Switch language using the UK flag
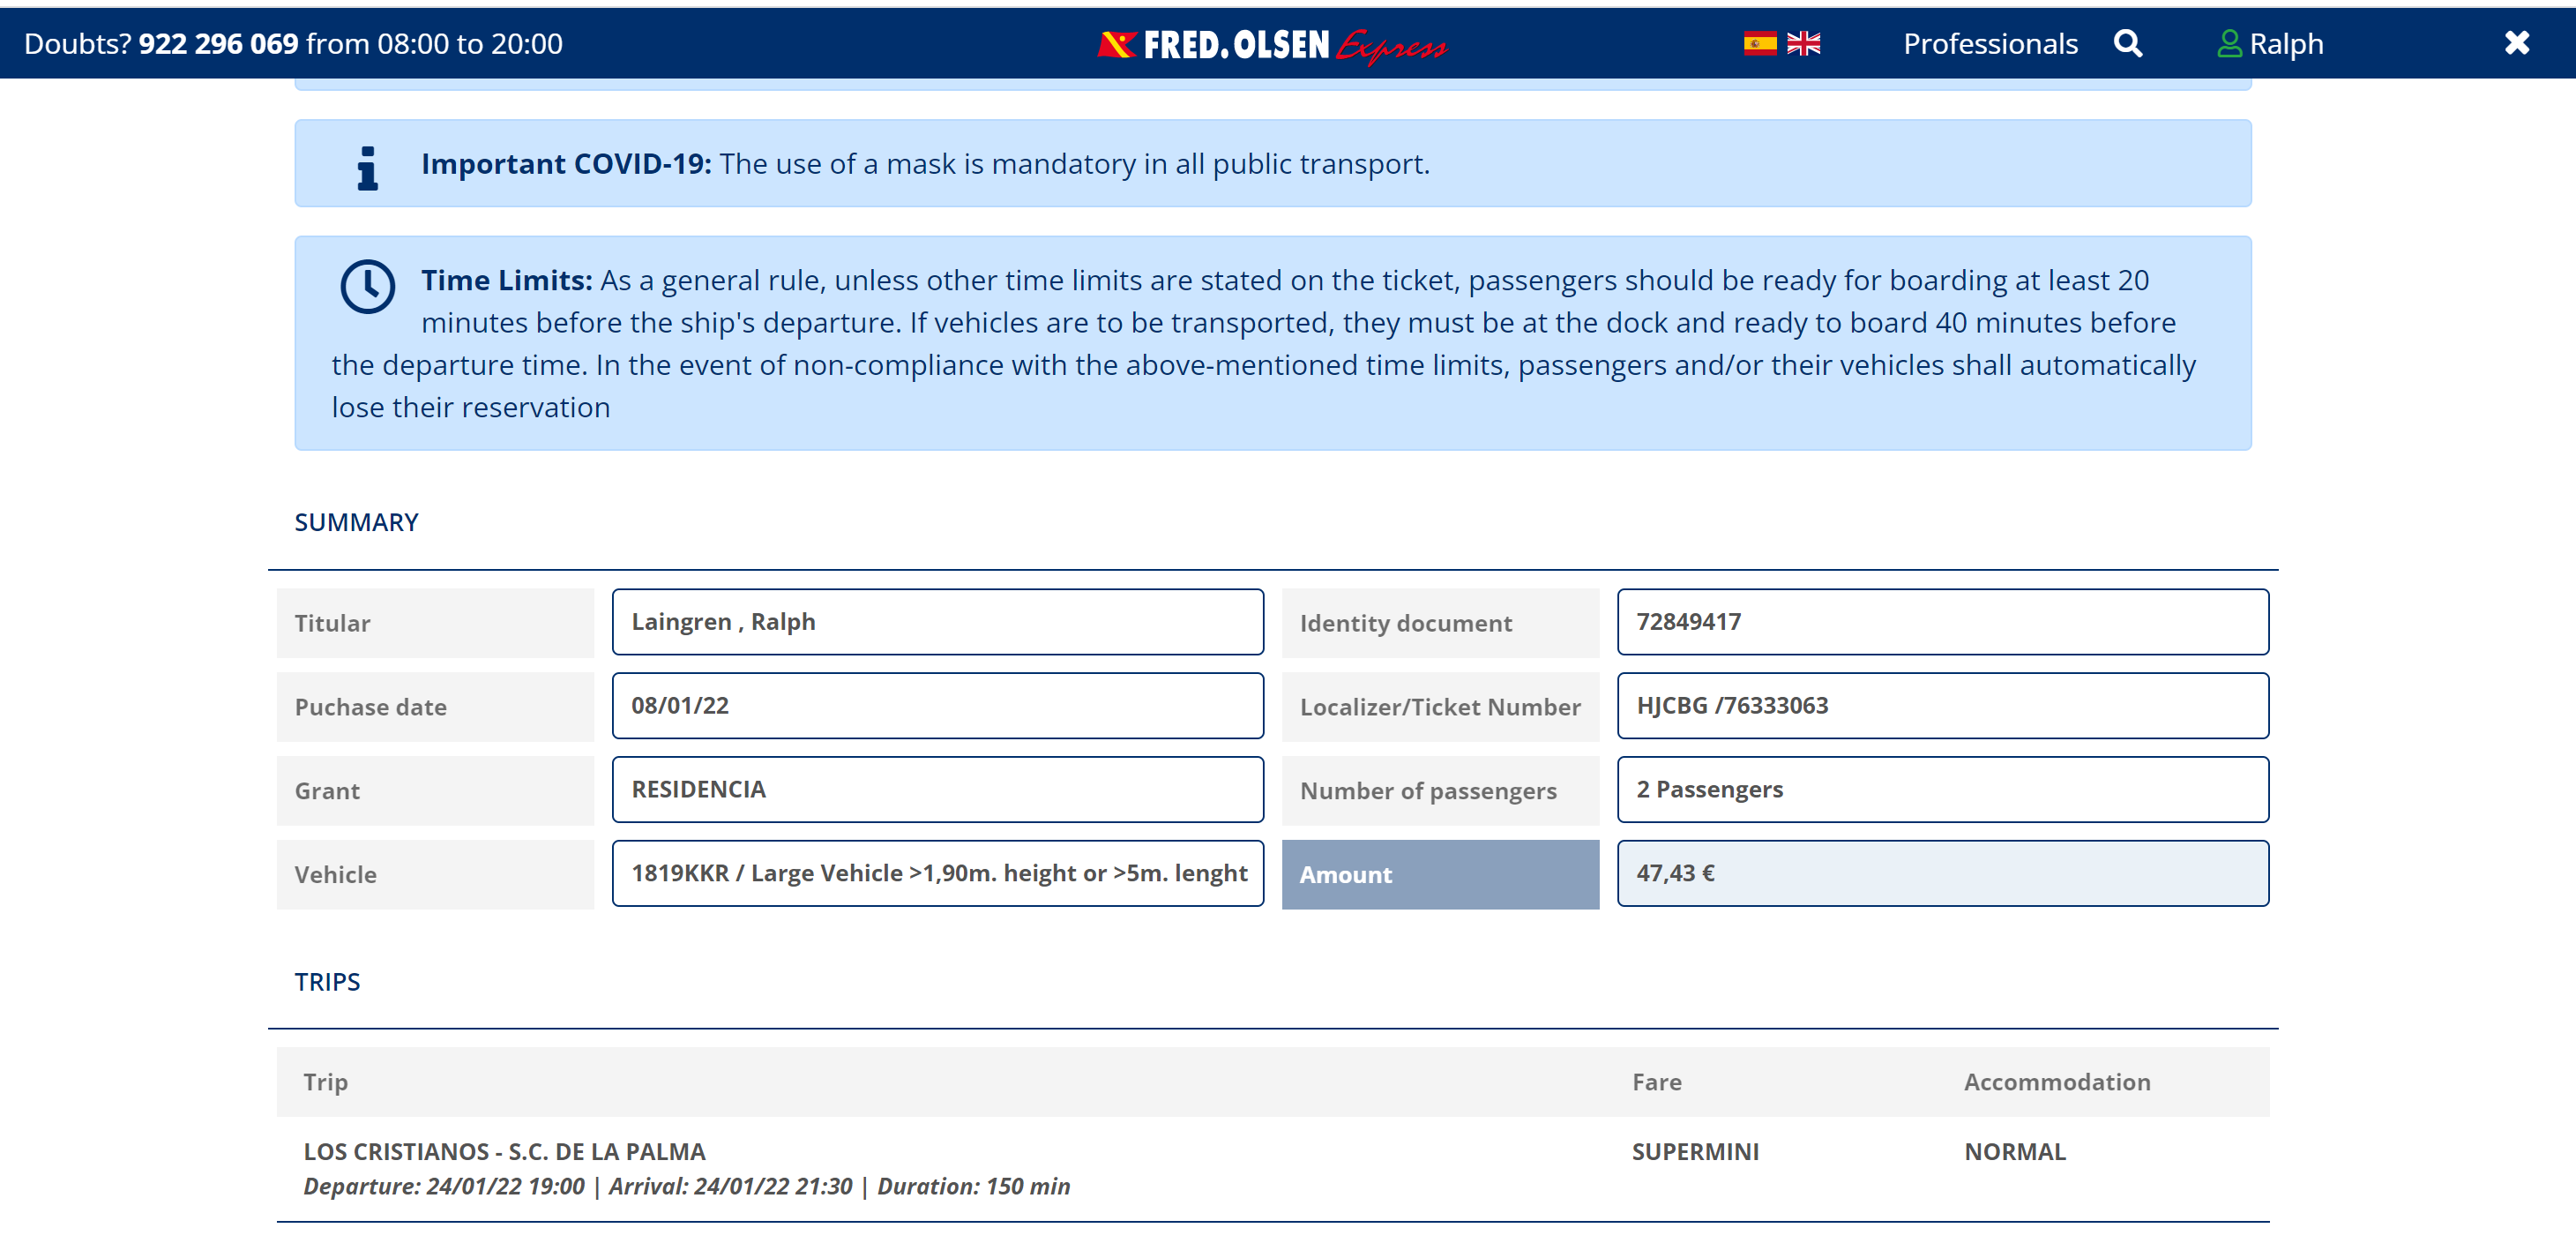 point(1803,43)
